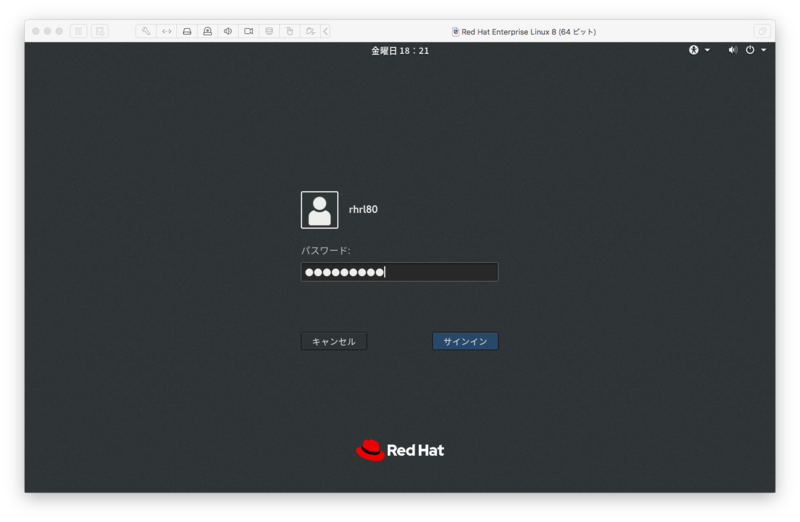Screen dimensions: 800x522
Task: Expand the system menu arrow beside power icon
Action: point(763,49)
